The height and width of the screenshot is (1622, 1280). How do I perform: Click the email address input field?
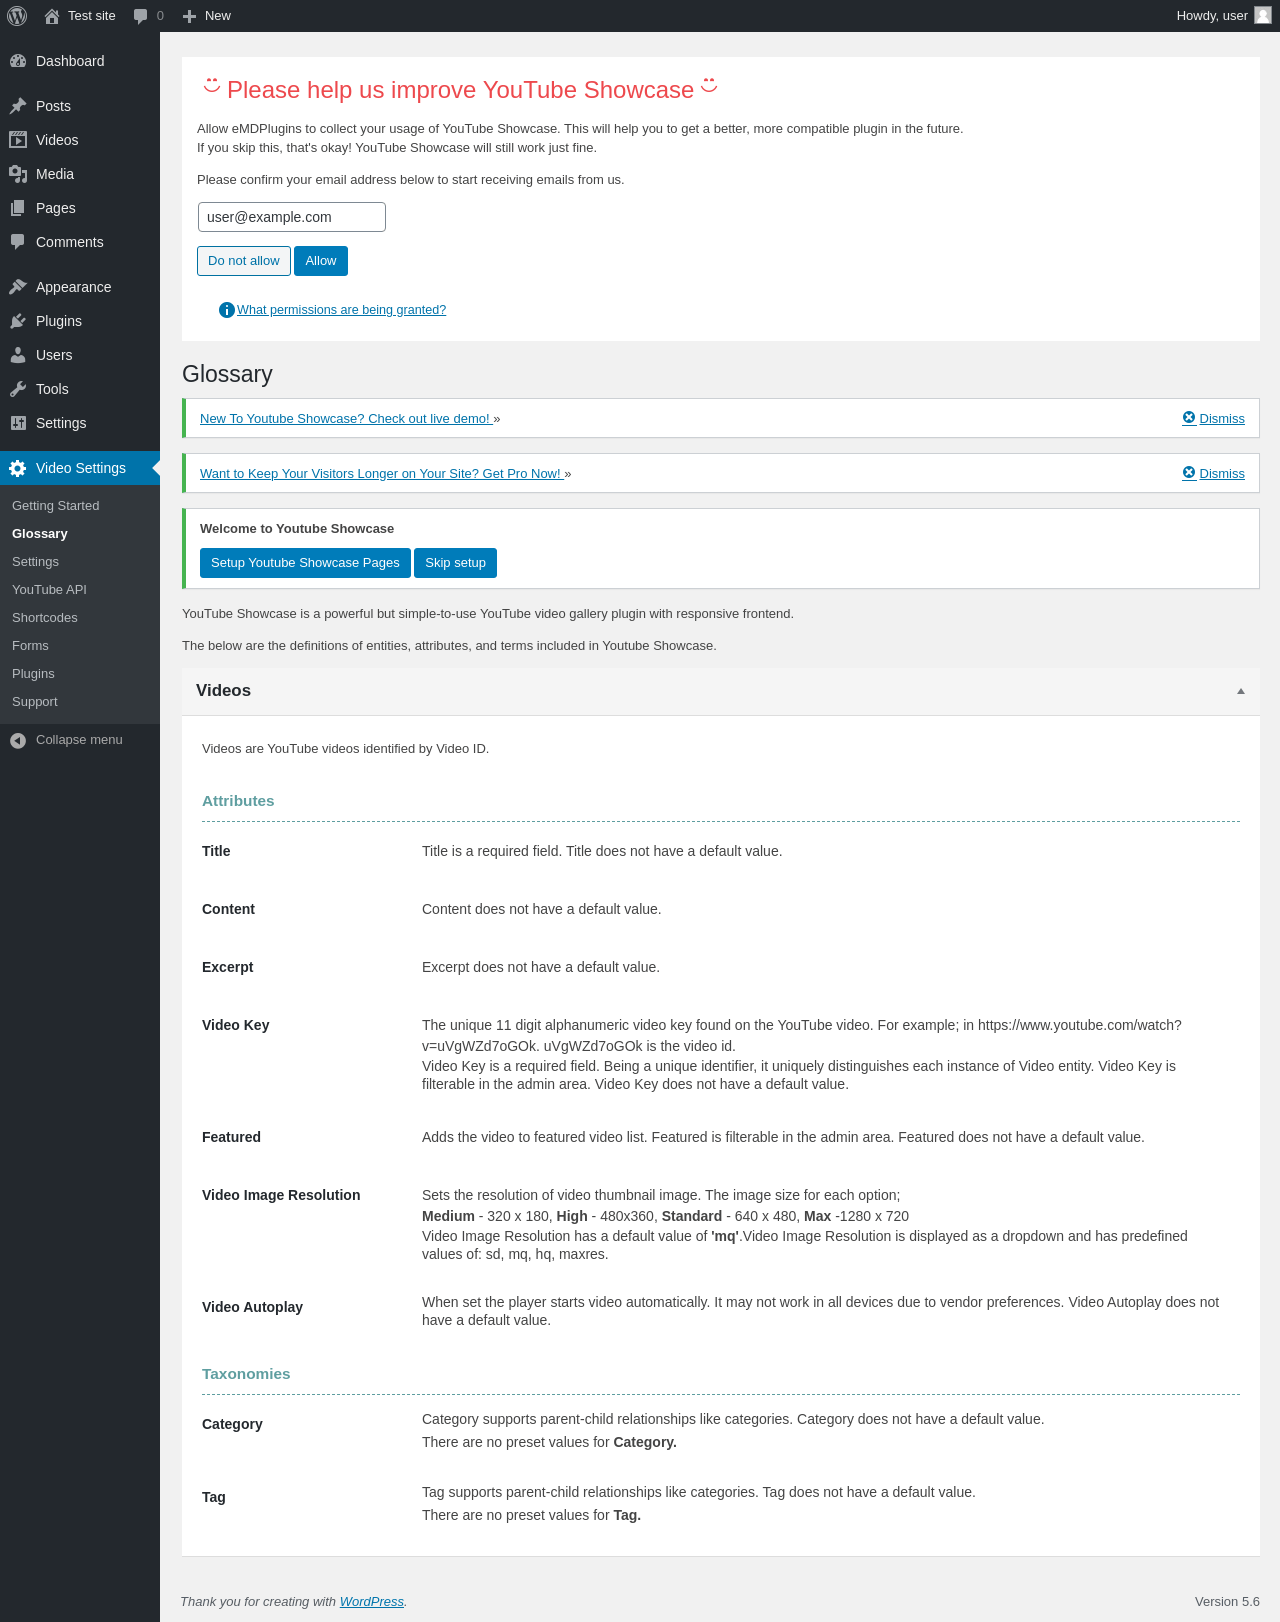[x=291, y=217]
